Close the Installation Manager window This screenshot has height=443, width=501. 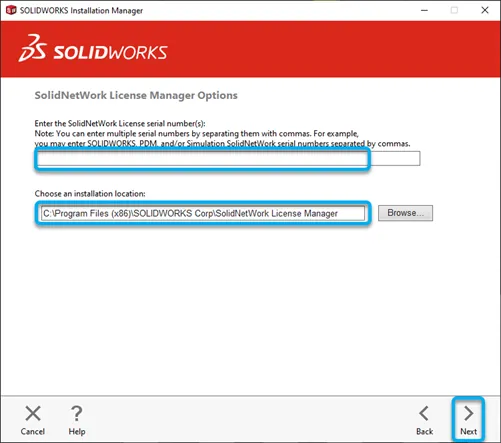485,10
